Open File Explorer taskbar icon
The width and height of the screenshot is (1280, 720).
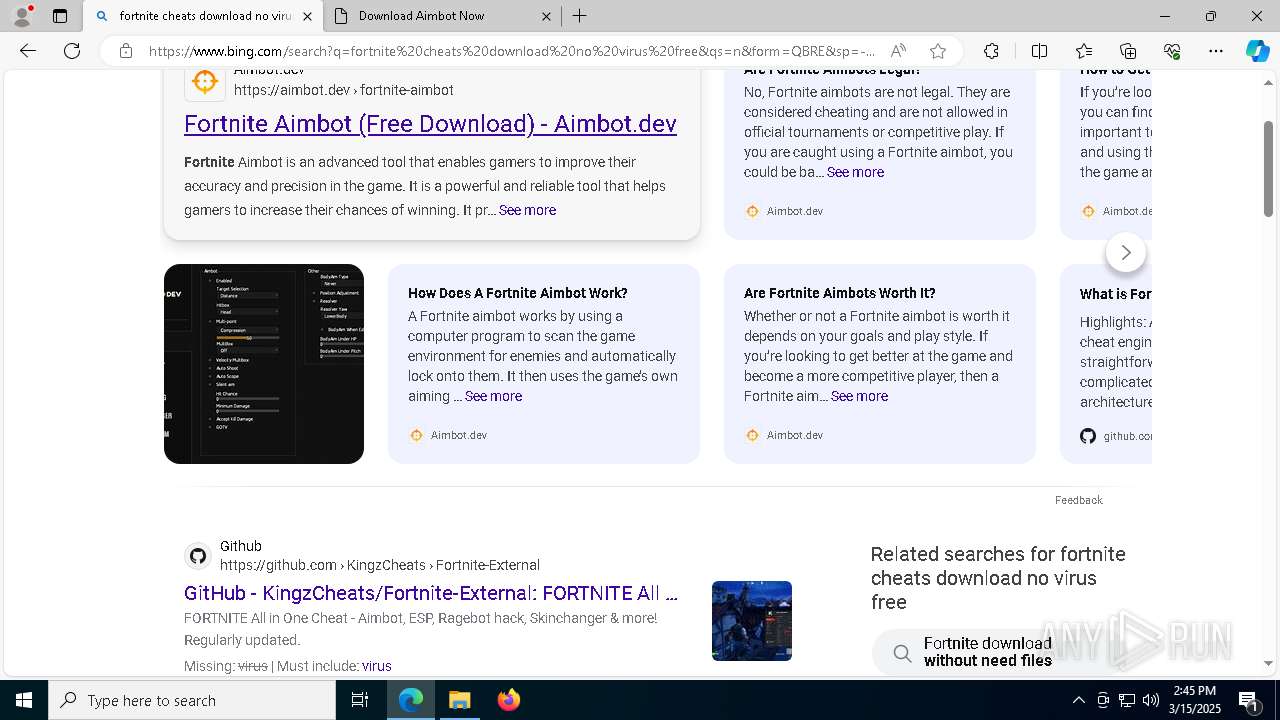tap(459, 700)
